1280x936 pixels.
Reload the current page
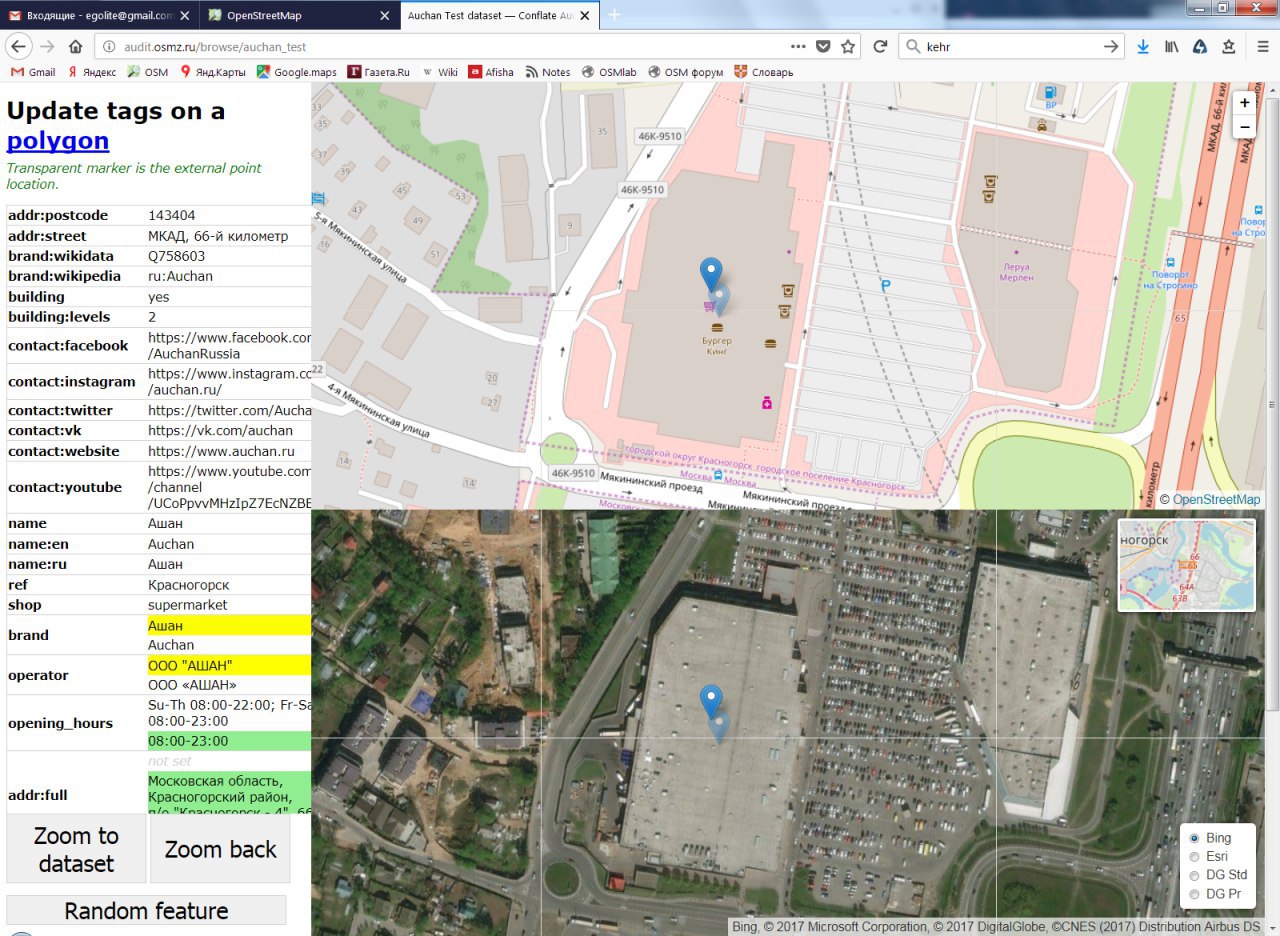[x=880, y=46]
